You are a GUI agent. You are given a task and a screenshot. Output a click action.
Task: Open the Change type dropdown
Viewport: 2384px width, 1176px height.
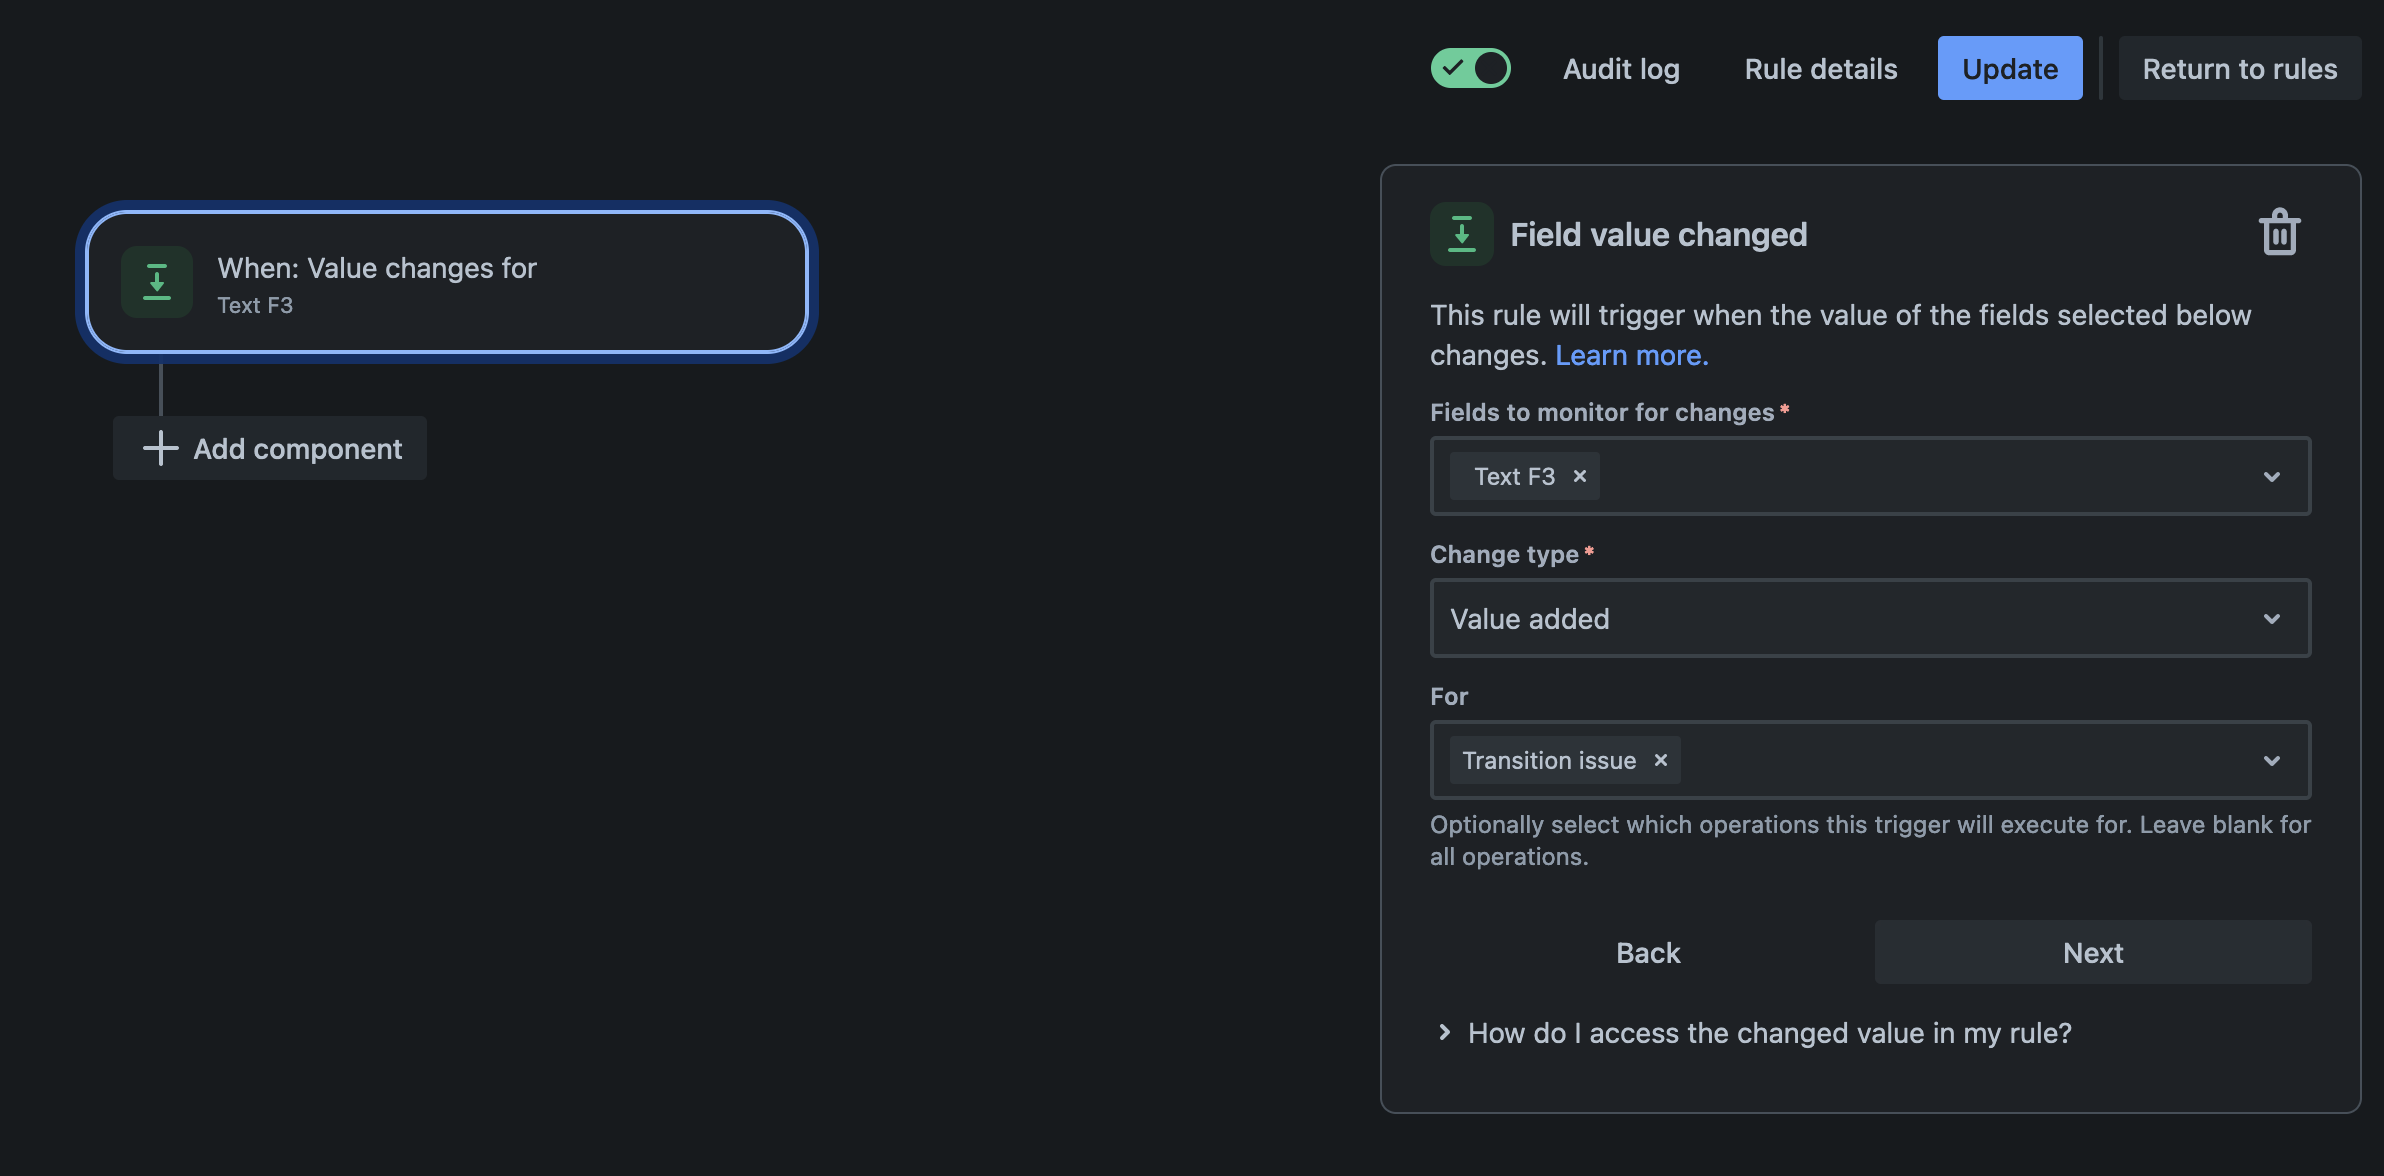point(1869,618)
